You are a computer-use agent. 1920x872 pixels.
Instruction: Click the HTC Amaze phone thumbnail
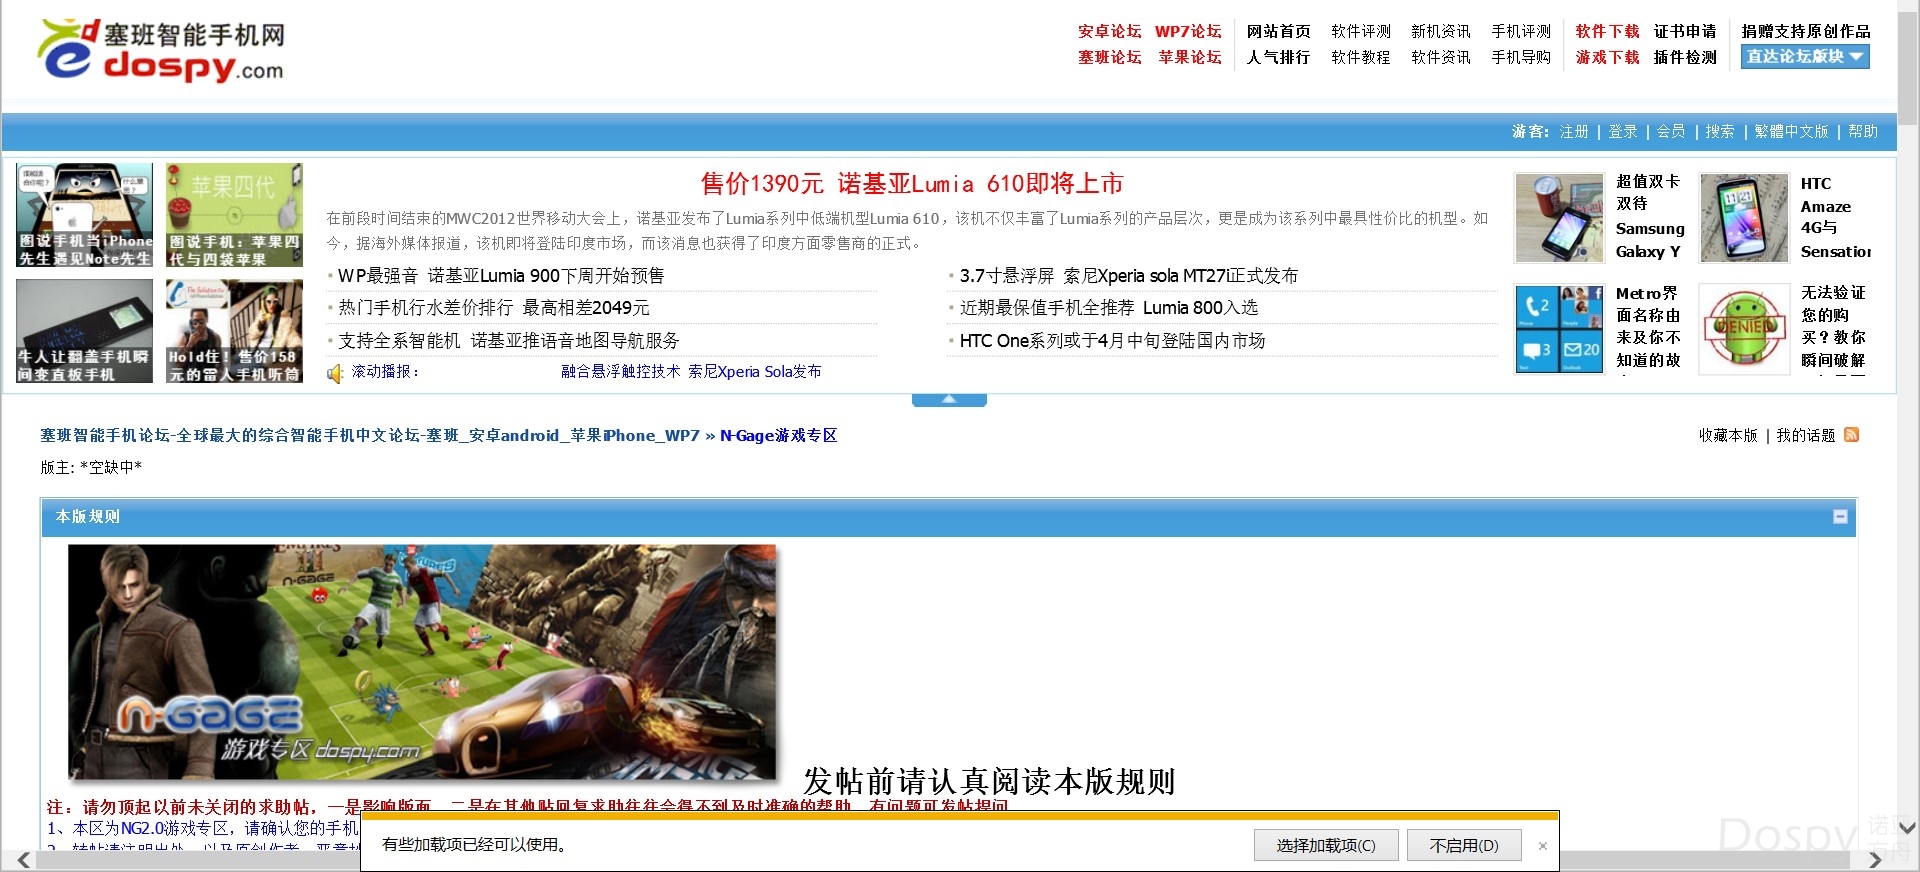tap(1744, 218)
